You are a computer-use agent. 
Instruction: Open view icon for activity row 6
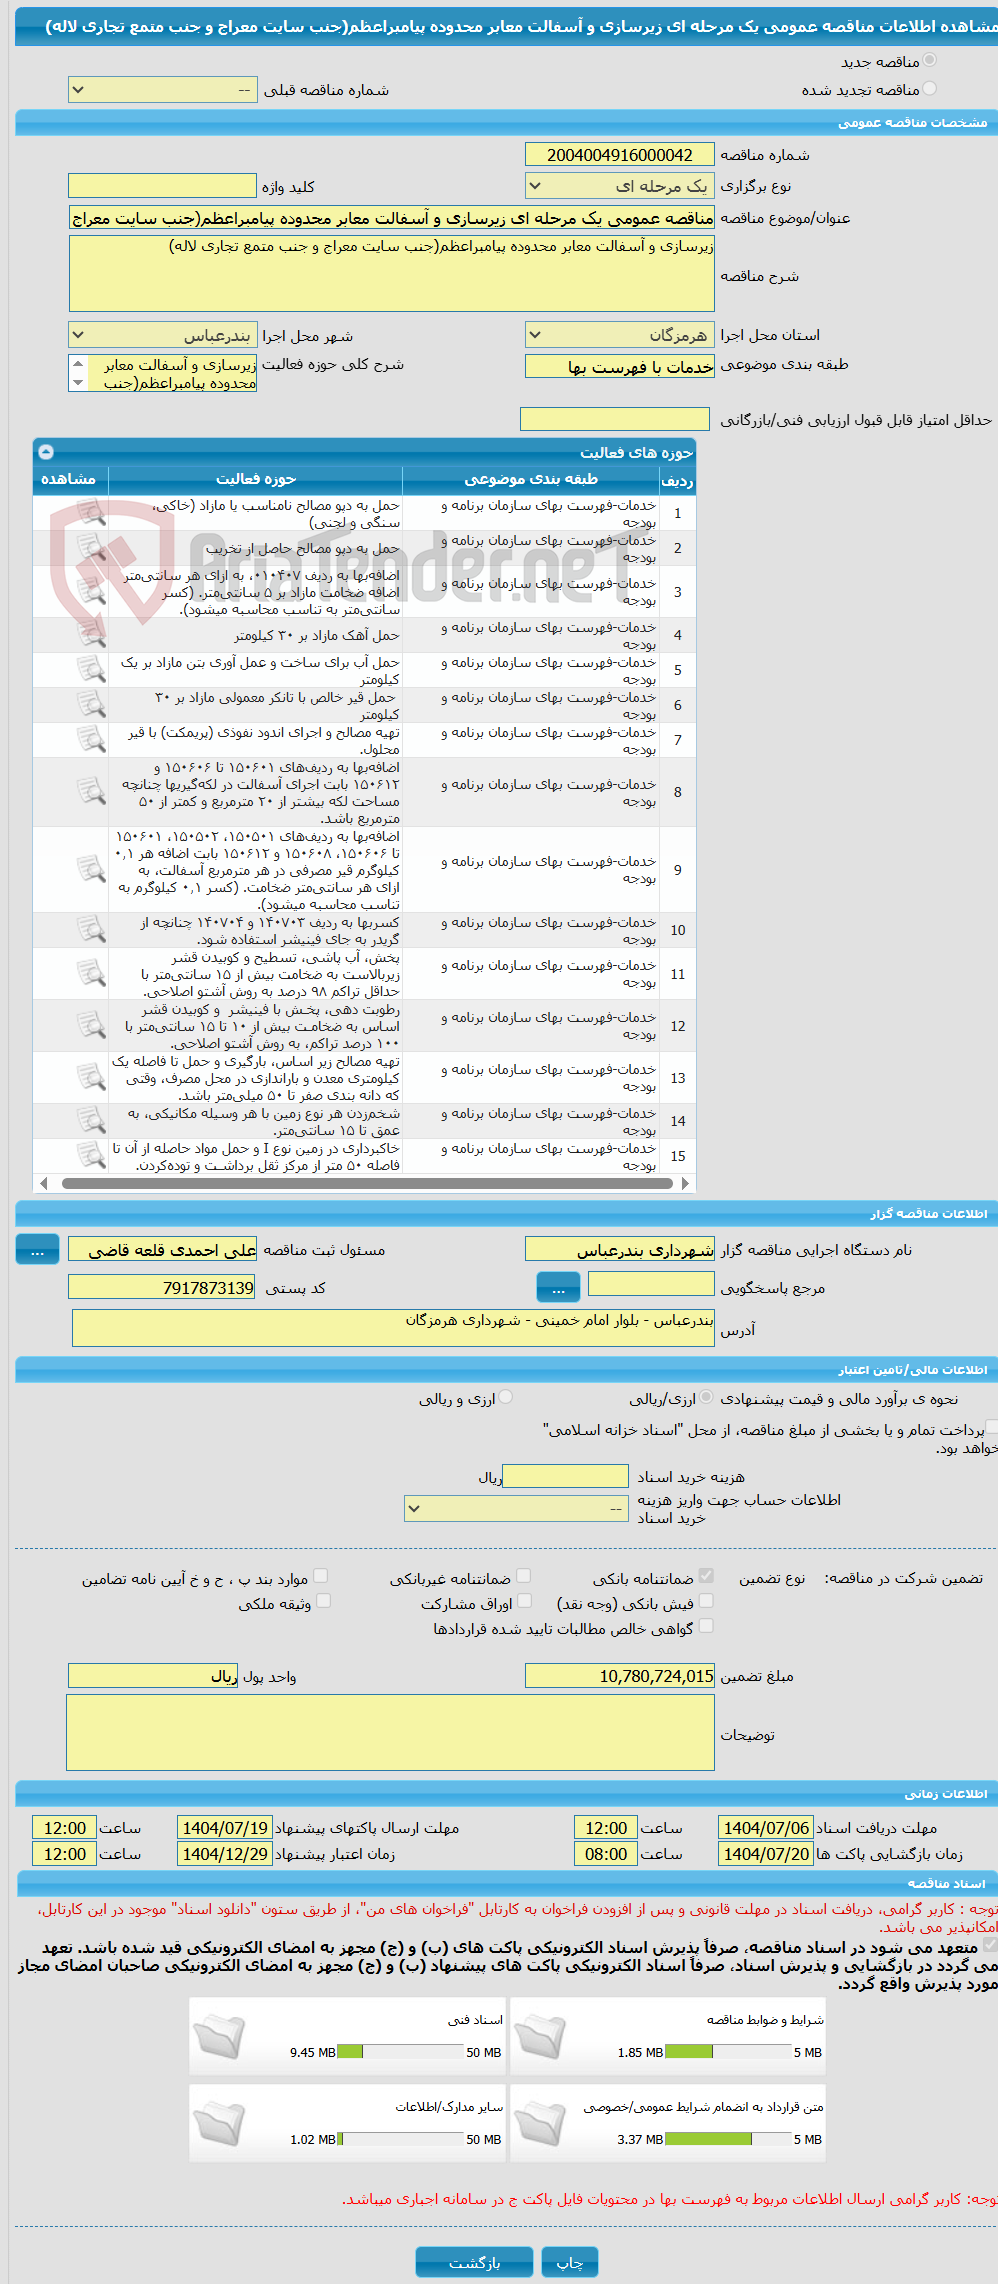click(91, 705)
